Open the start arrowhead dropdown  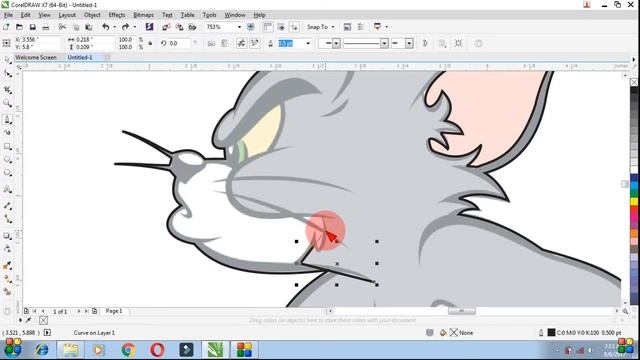click(336, 43)
